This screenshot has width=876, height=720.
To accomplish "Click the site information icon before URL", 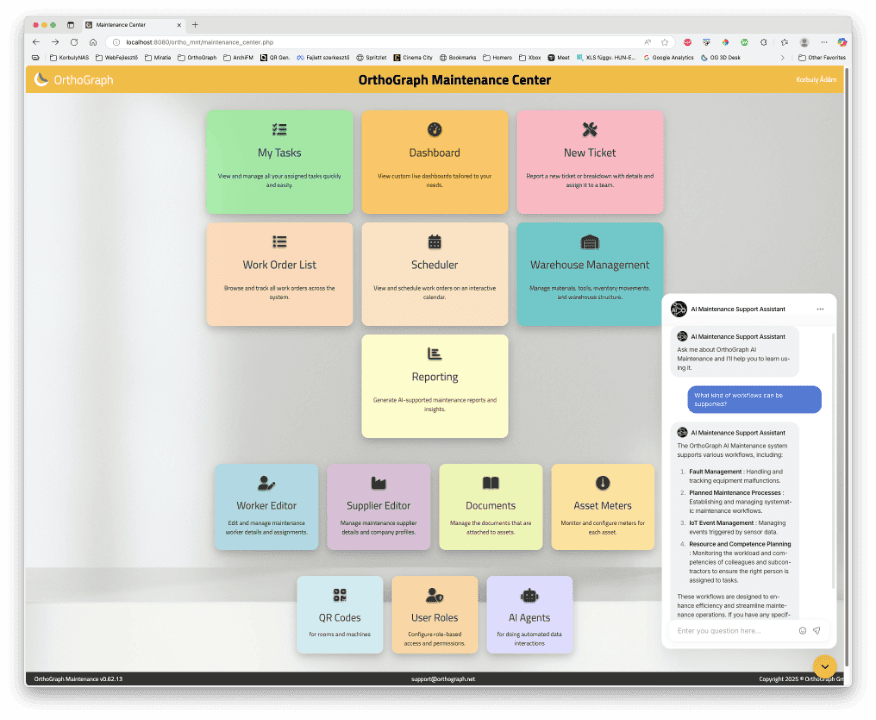I will click(x=116, y=42).
